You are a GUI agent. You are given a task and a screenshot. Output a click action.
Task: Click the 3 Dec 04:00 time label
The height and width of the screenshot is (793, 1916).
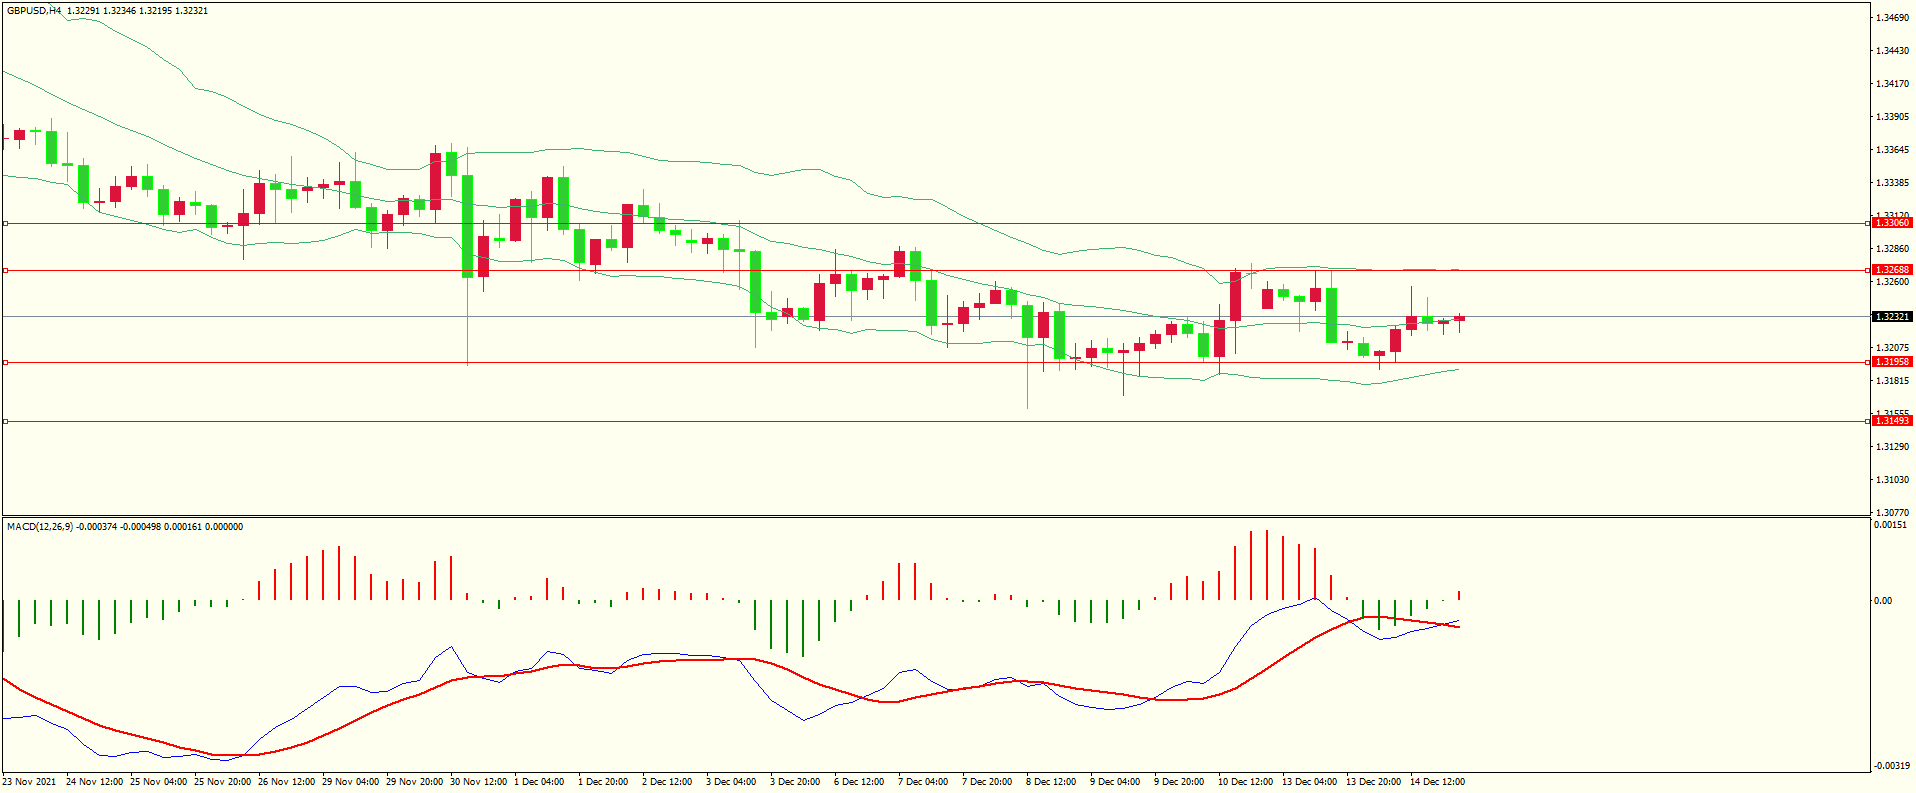pyautogui.click(x=731, y=782)
